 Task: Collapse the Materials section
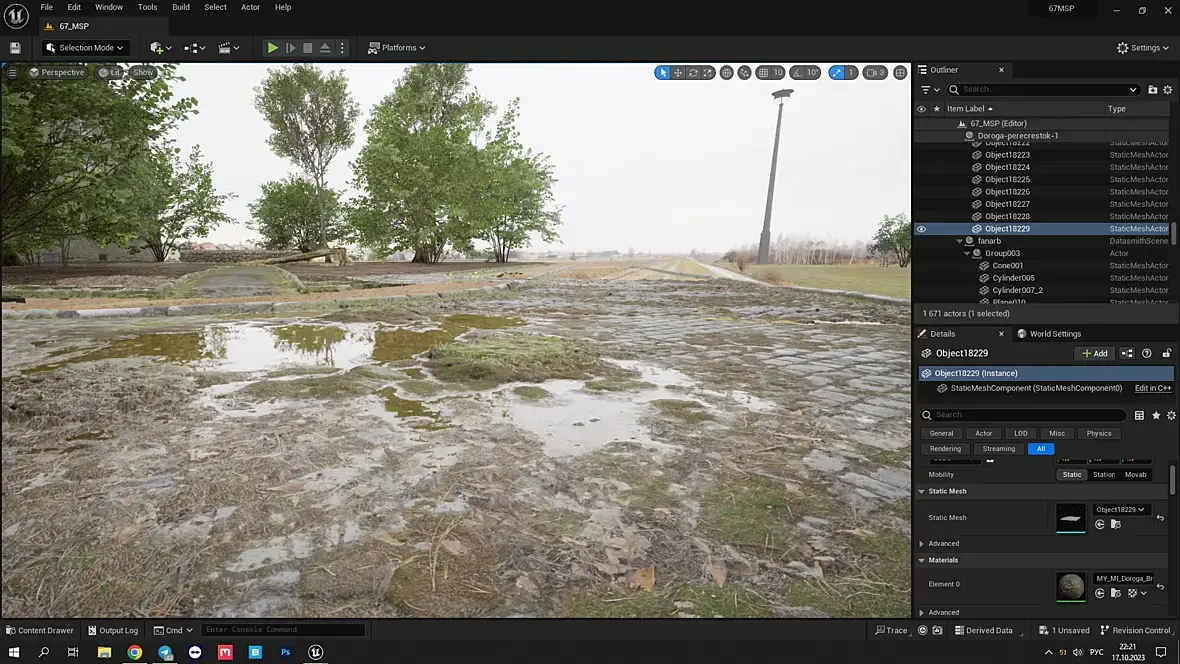click(921, 560)
